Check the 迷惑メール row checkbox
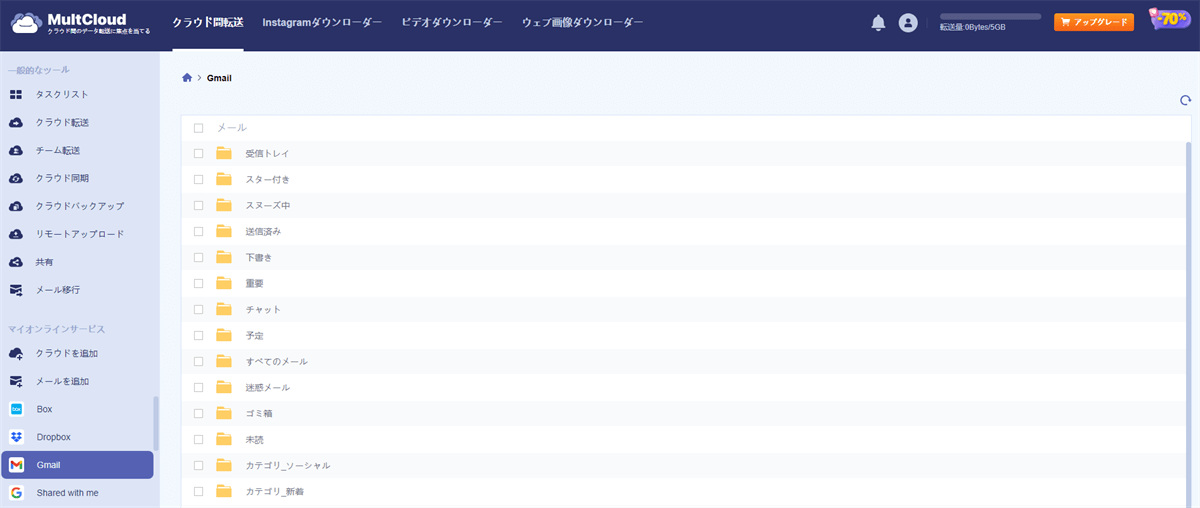The image size is (1200, 508). [198, 387]
